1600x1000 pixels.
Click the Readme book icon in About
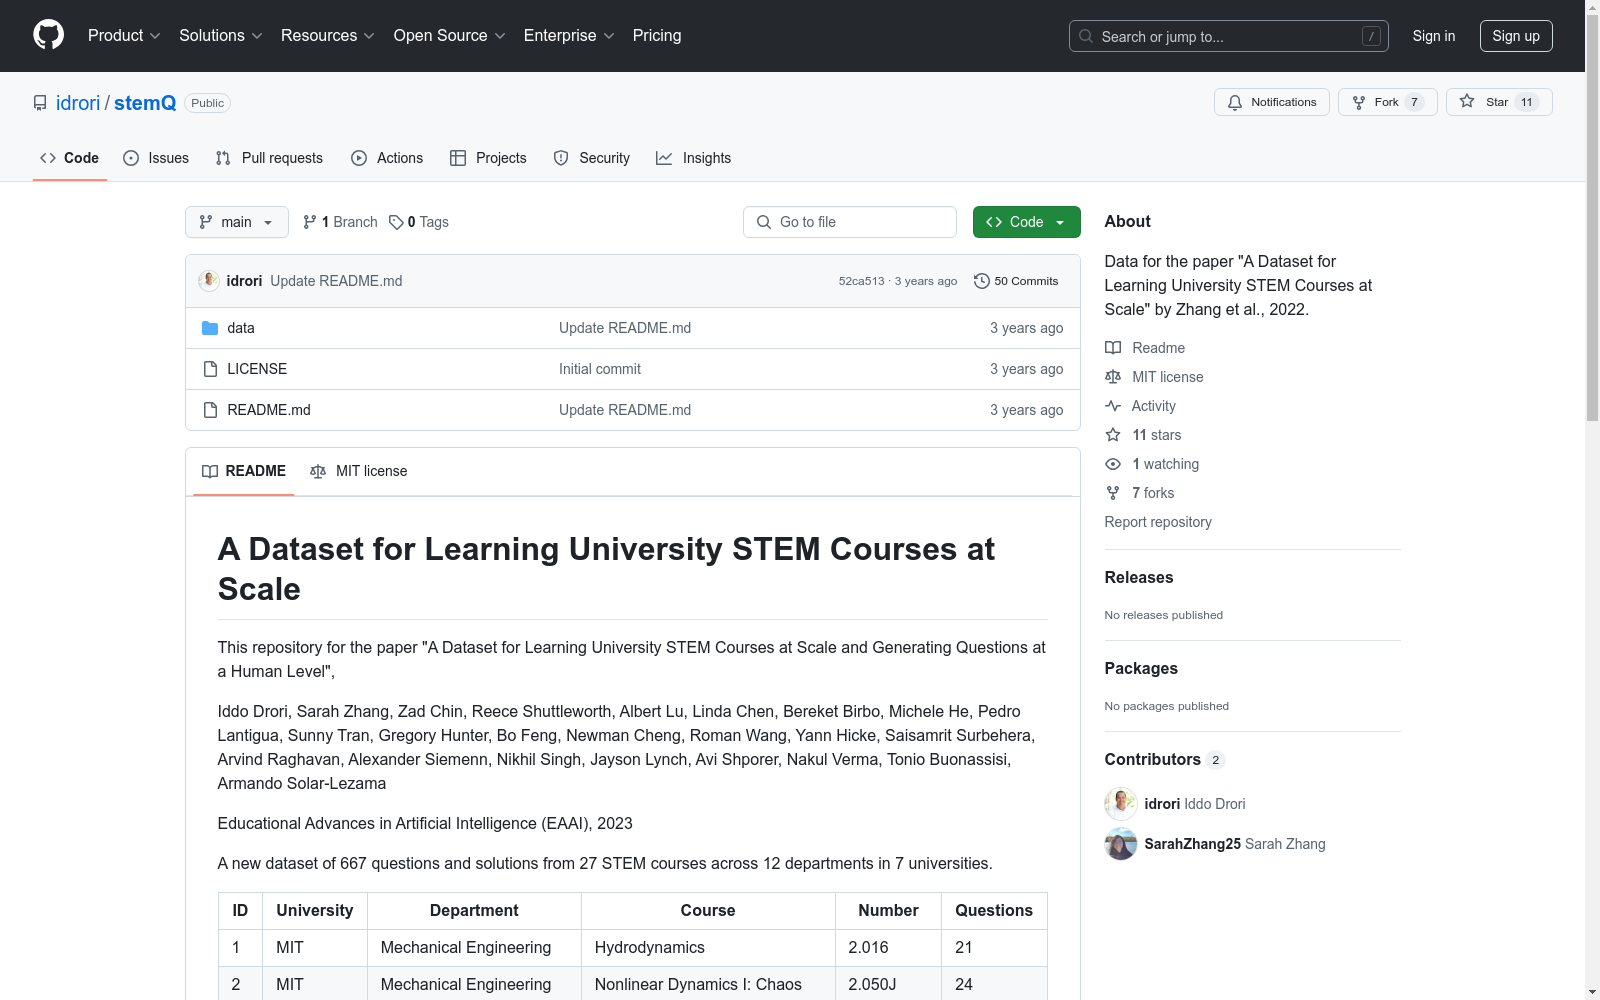pyautogui.click(x=1113, y=348)
